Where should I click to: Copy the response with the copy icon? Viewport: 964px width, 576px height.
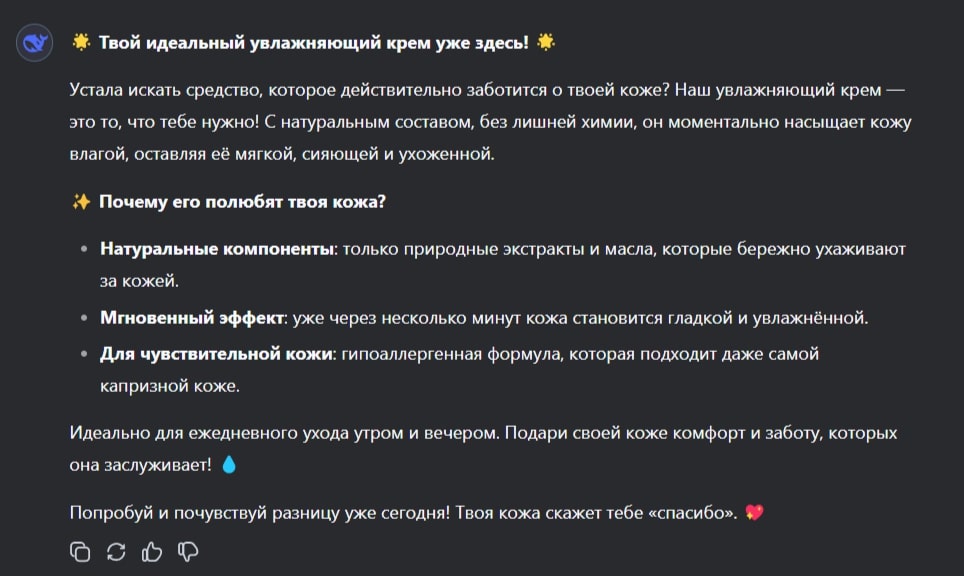click(80, 552)
